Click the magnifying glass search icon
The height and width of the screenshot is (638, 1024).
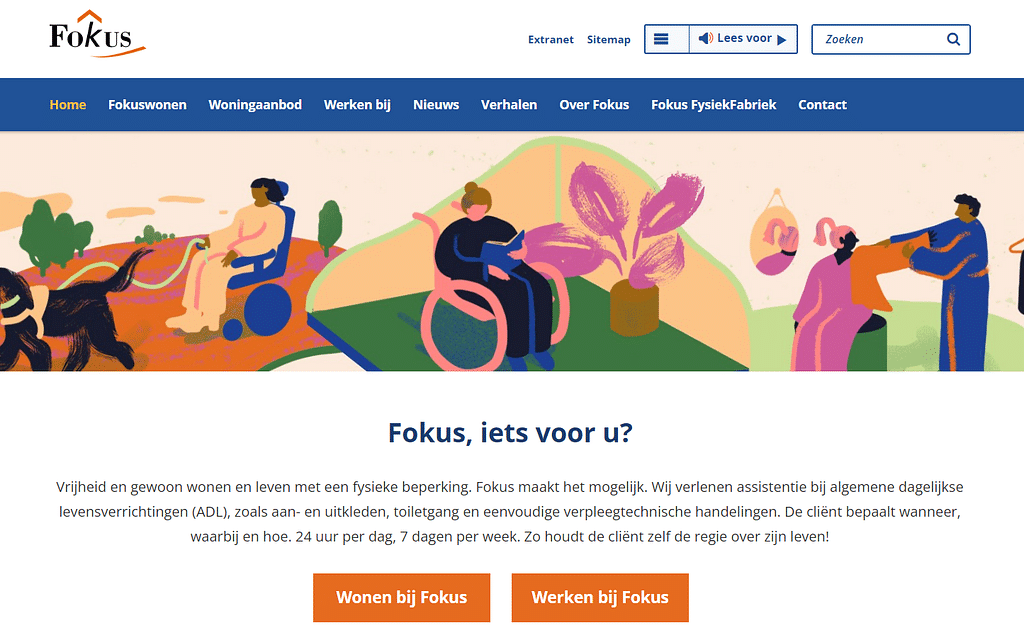coord(953,40)
